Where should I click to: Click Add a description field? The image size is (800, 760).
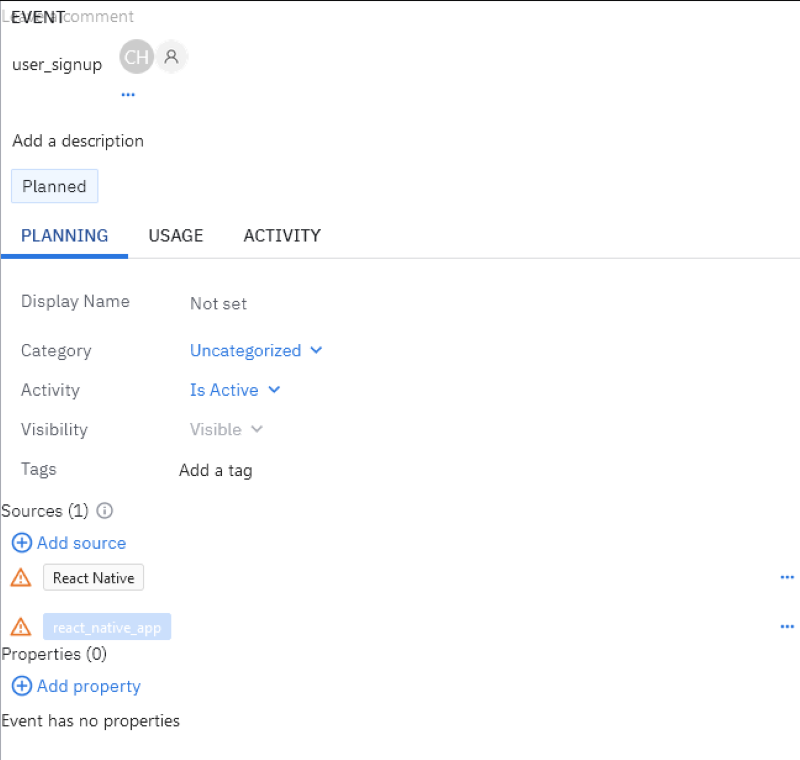pyautogui.click(x=78, y=141)
